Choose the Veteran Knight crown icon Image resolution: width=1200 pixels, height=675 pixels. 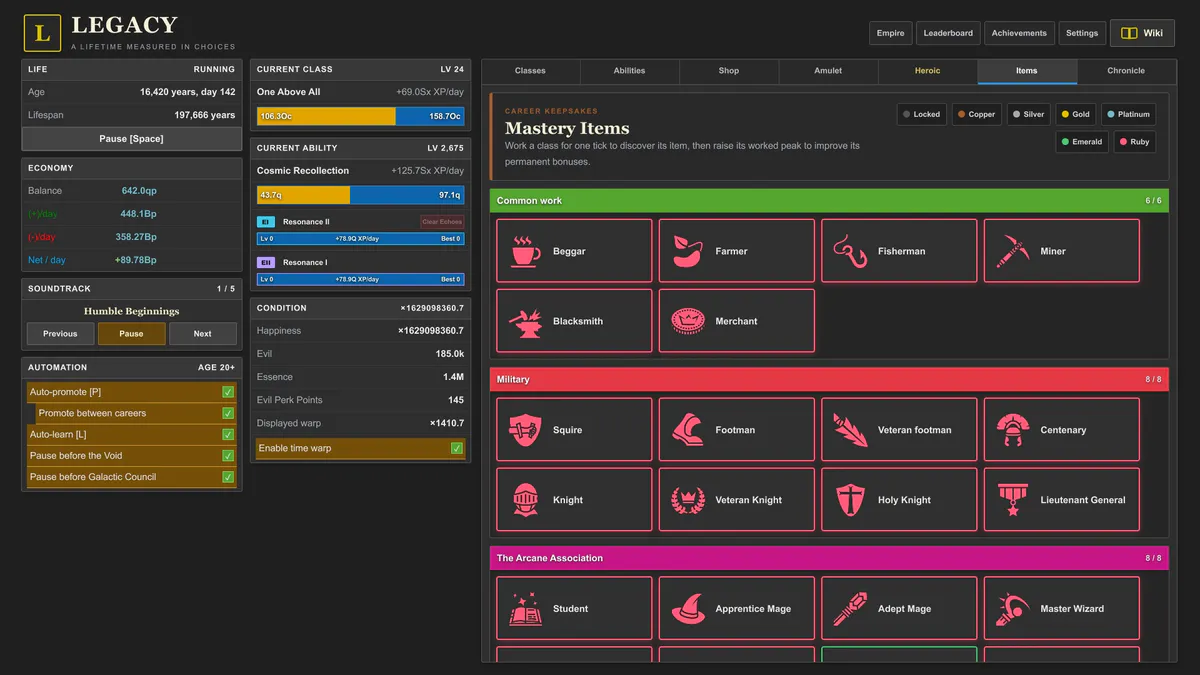click(x=688, y=500)
